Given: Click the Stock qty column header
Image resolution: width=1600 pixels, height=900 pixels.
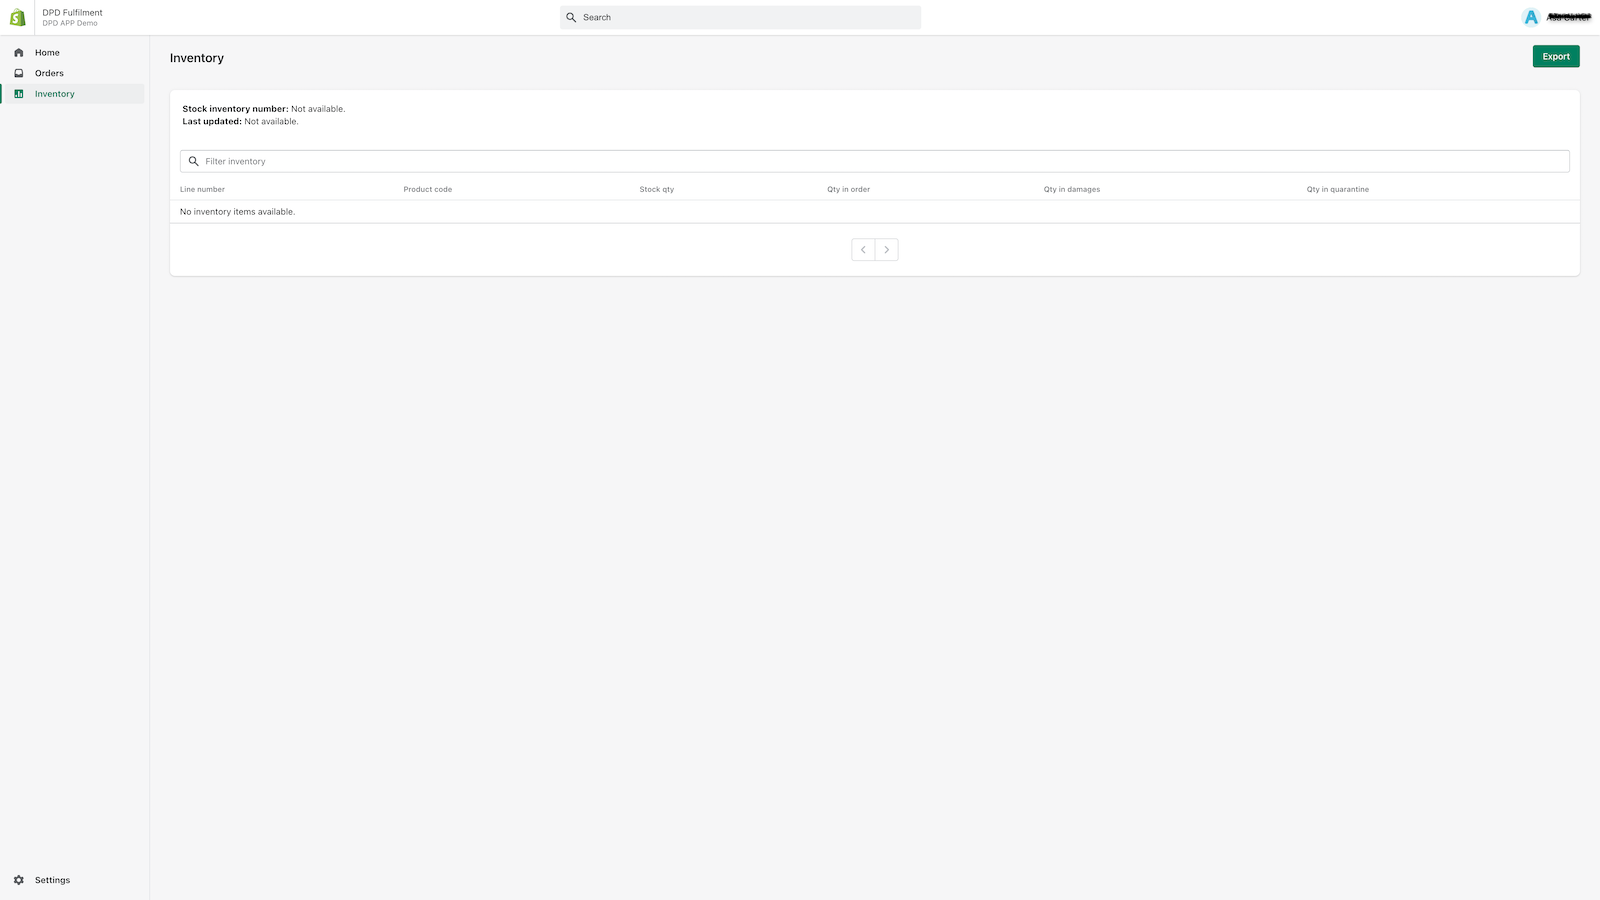Looking at the screenshot, I should pyautogui.click(x=657, y=189).
